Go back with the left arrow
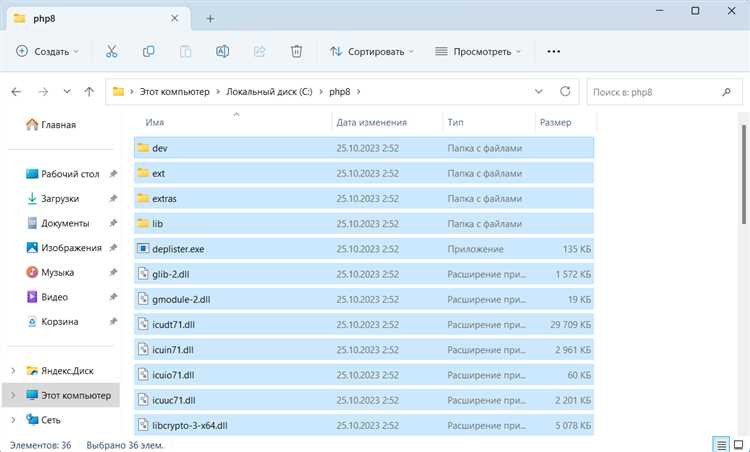Screen dimensions: 750x452 click(16, 91)
